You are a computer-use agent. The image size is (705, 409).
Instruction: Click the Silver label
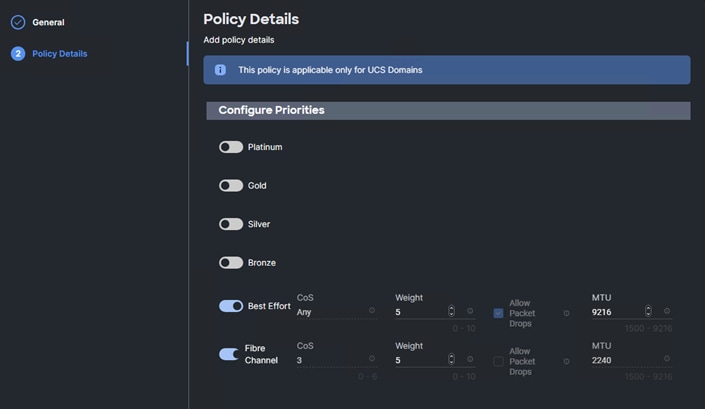(259, 224)
